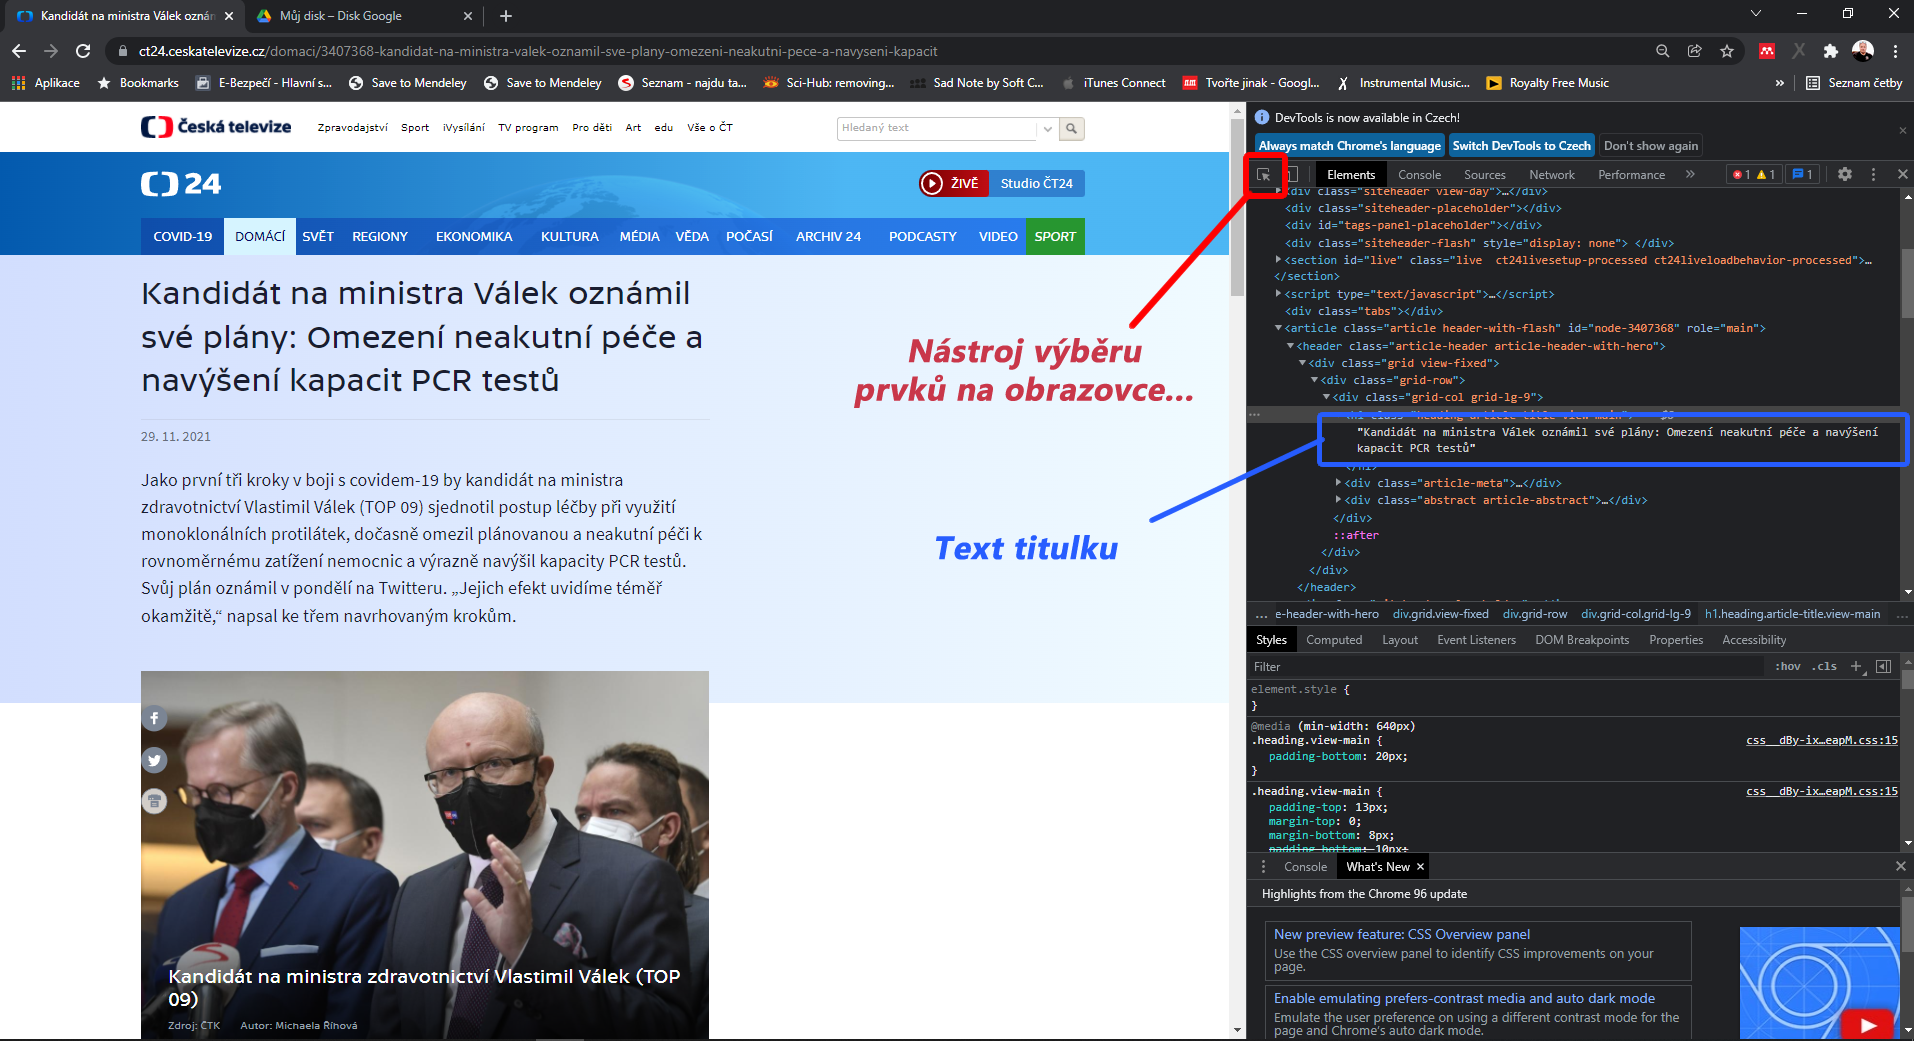Open Chrome three-dot menu

coord(1895,51)
